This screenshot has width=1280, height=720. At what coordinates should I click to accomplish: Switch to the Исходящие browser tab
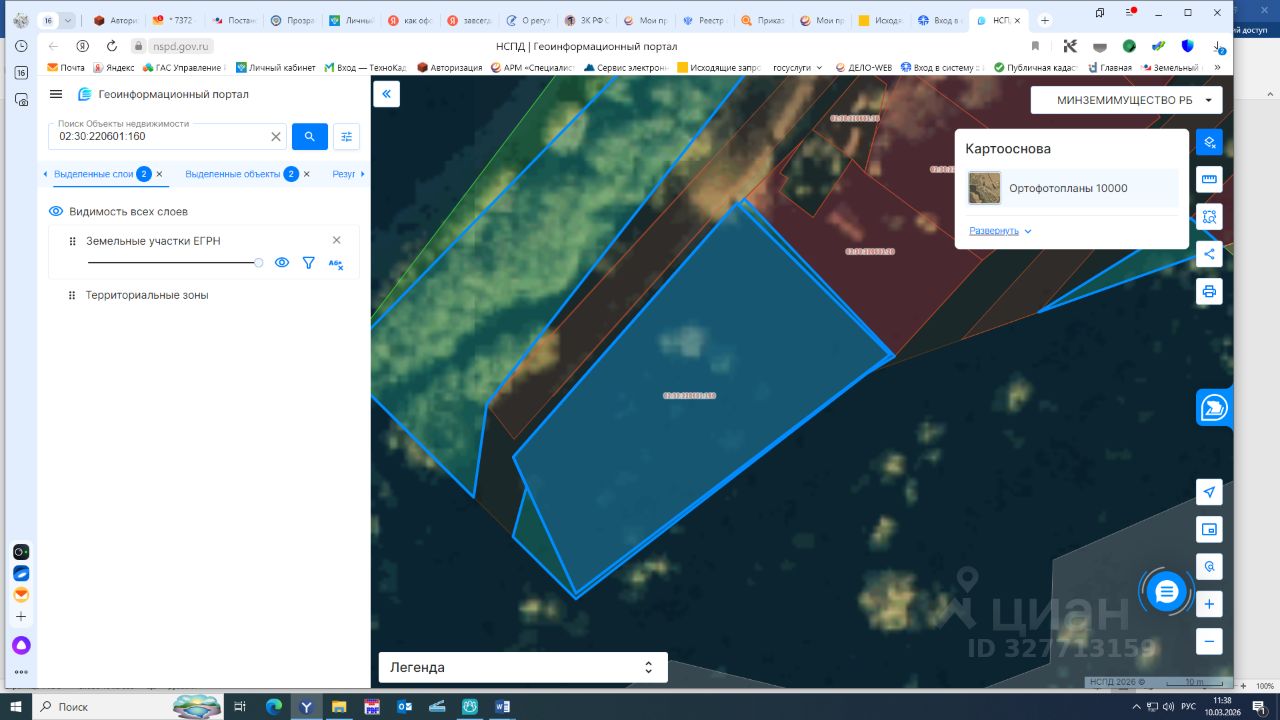tap(883, 20)
